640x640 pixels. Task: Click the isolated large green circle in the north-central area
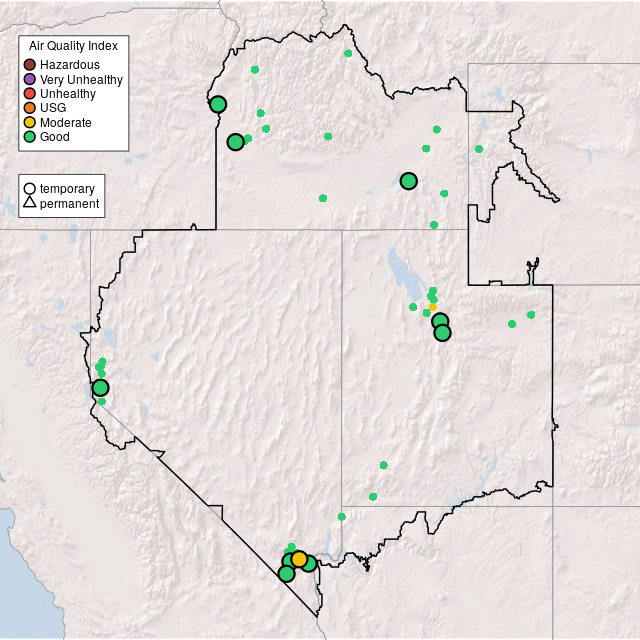[408, 181]
